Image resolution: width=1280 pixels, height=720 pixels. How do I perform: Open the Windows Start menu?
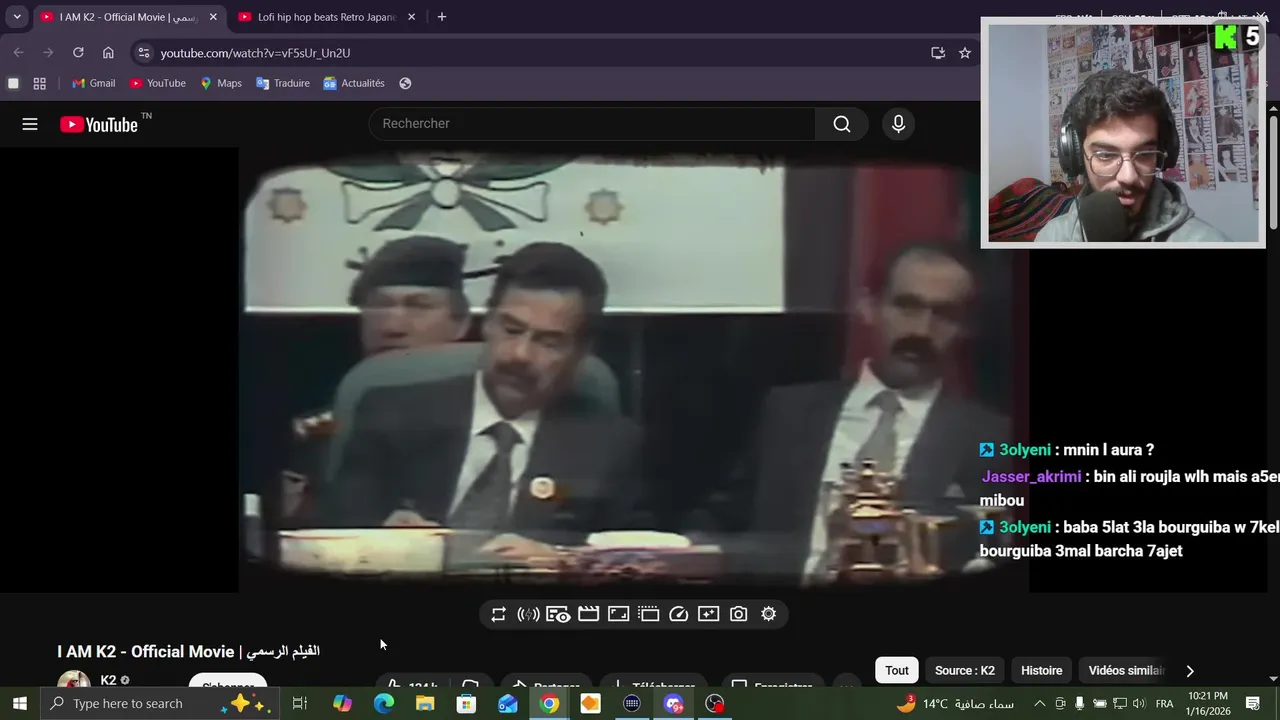[x=19, y=704]
